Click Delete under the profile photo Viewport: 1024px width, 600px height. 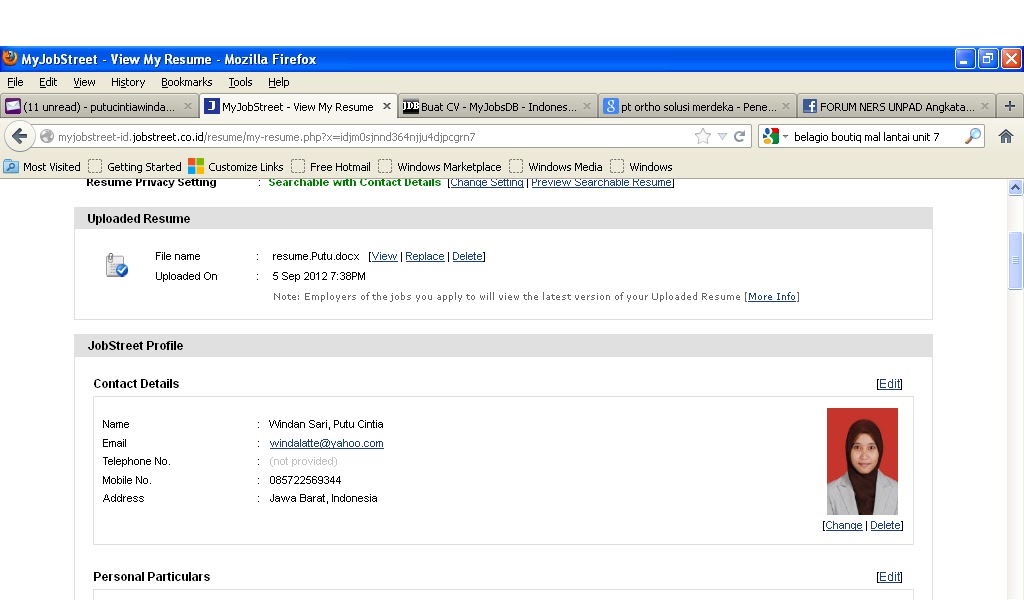(885, 525)
